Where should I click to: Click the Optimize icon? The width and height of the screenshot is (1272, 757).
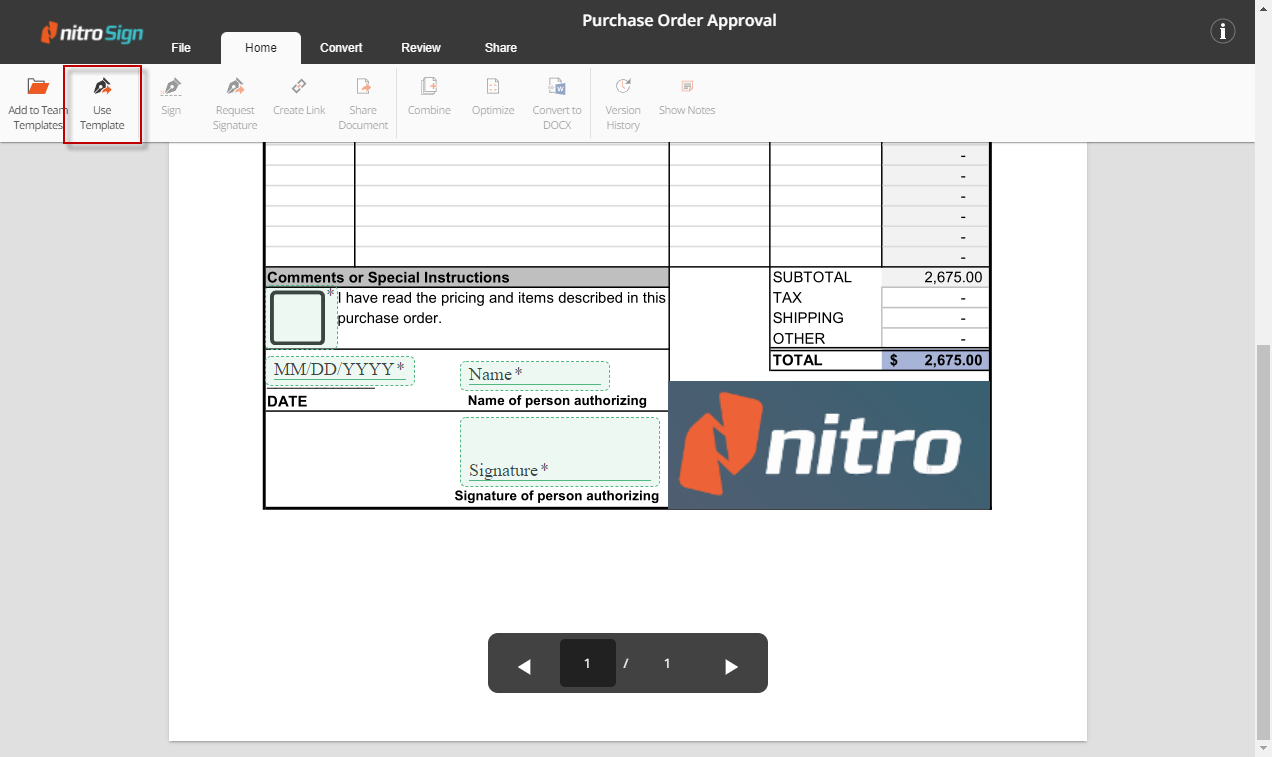[493, 87]
